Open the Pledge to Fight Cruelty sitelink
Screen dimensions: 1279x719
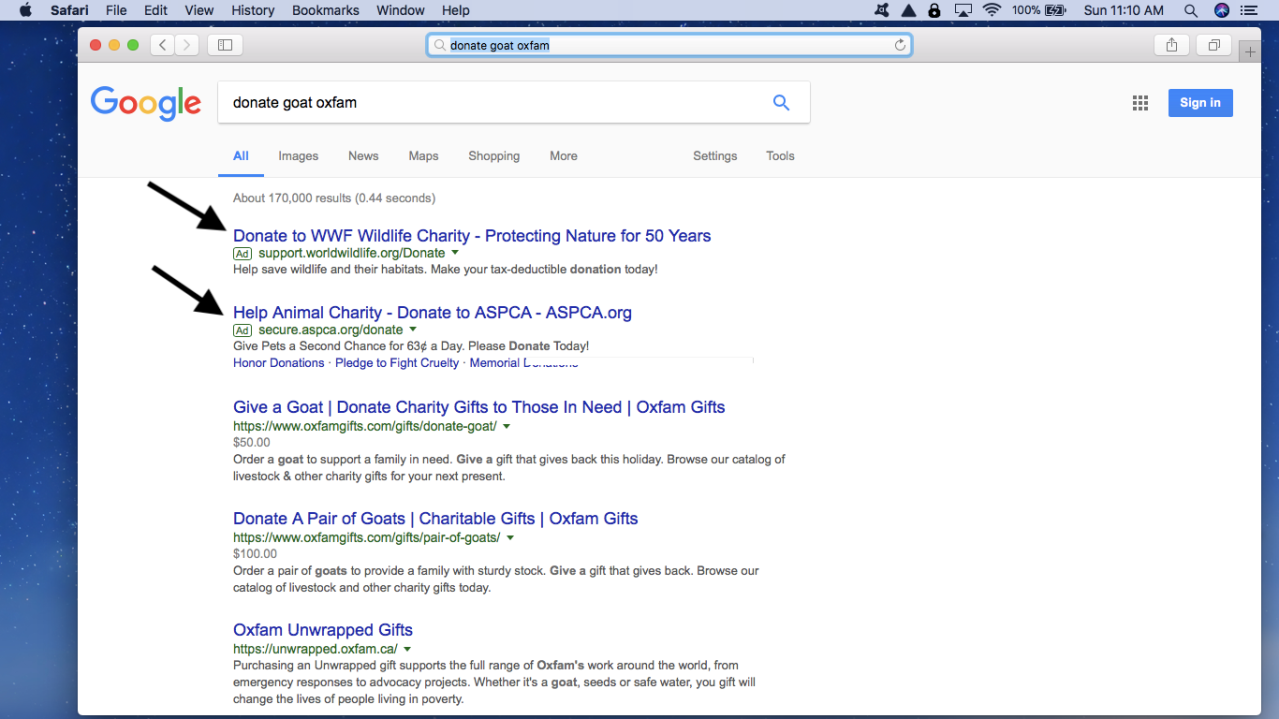click(x=397, y=363)
